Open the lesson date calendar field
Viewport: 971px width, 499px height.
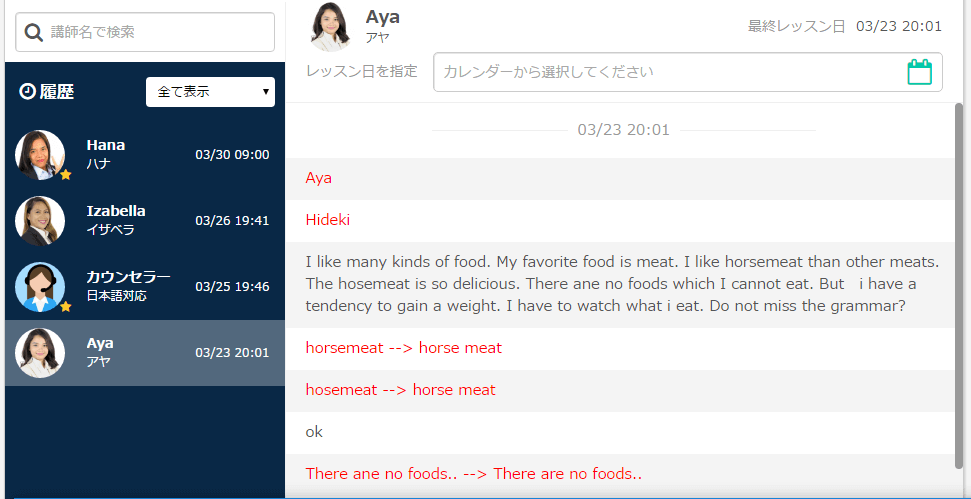[x=688, y=72]
